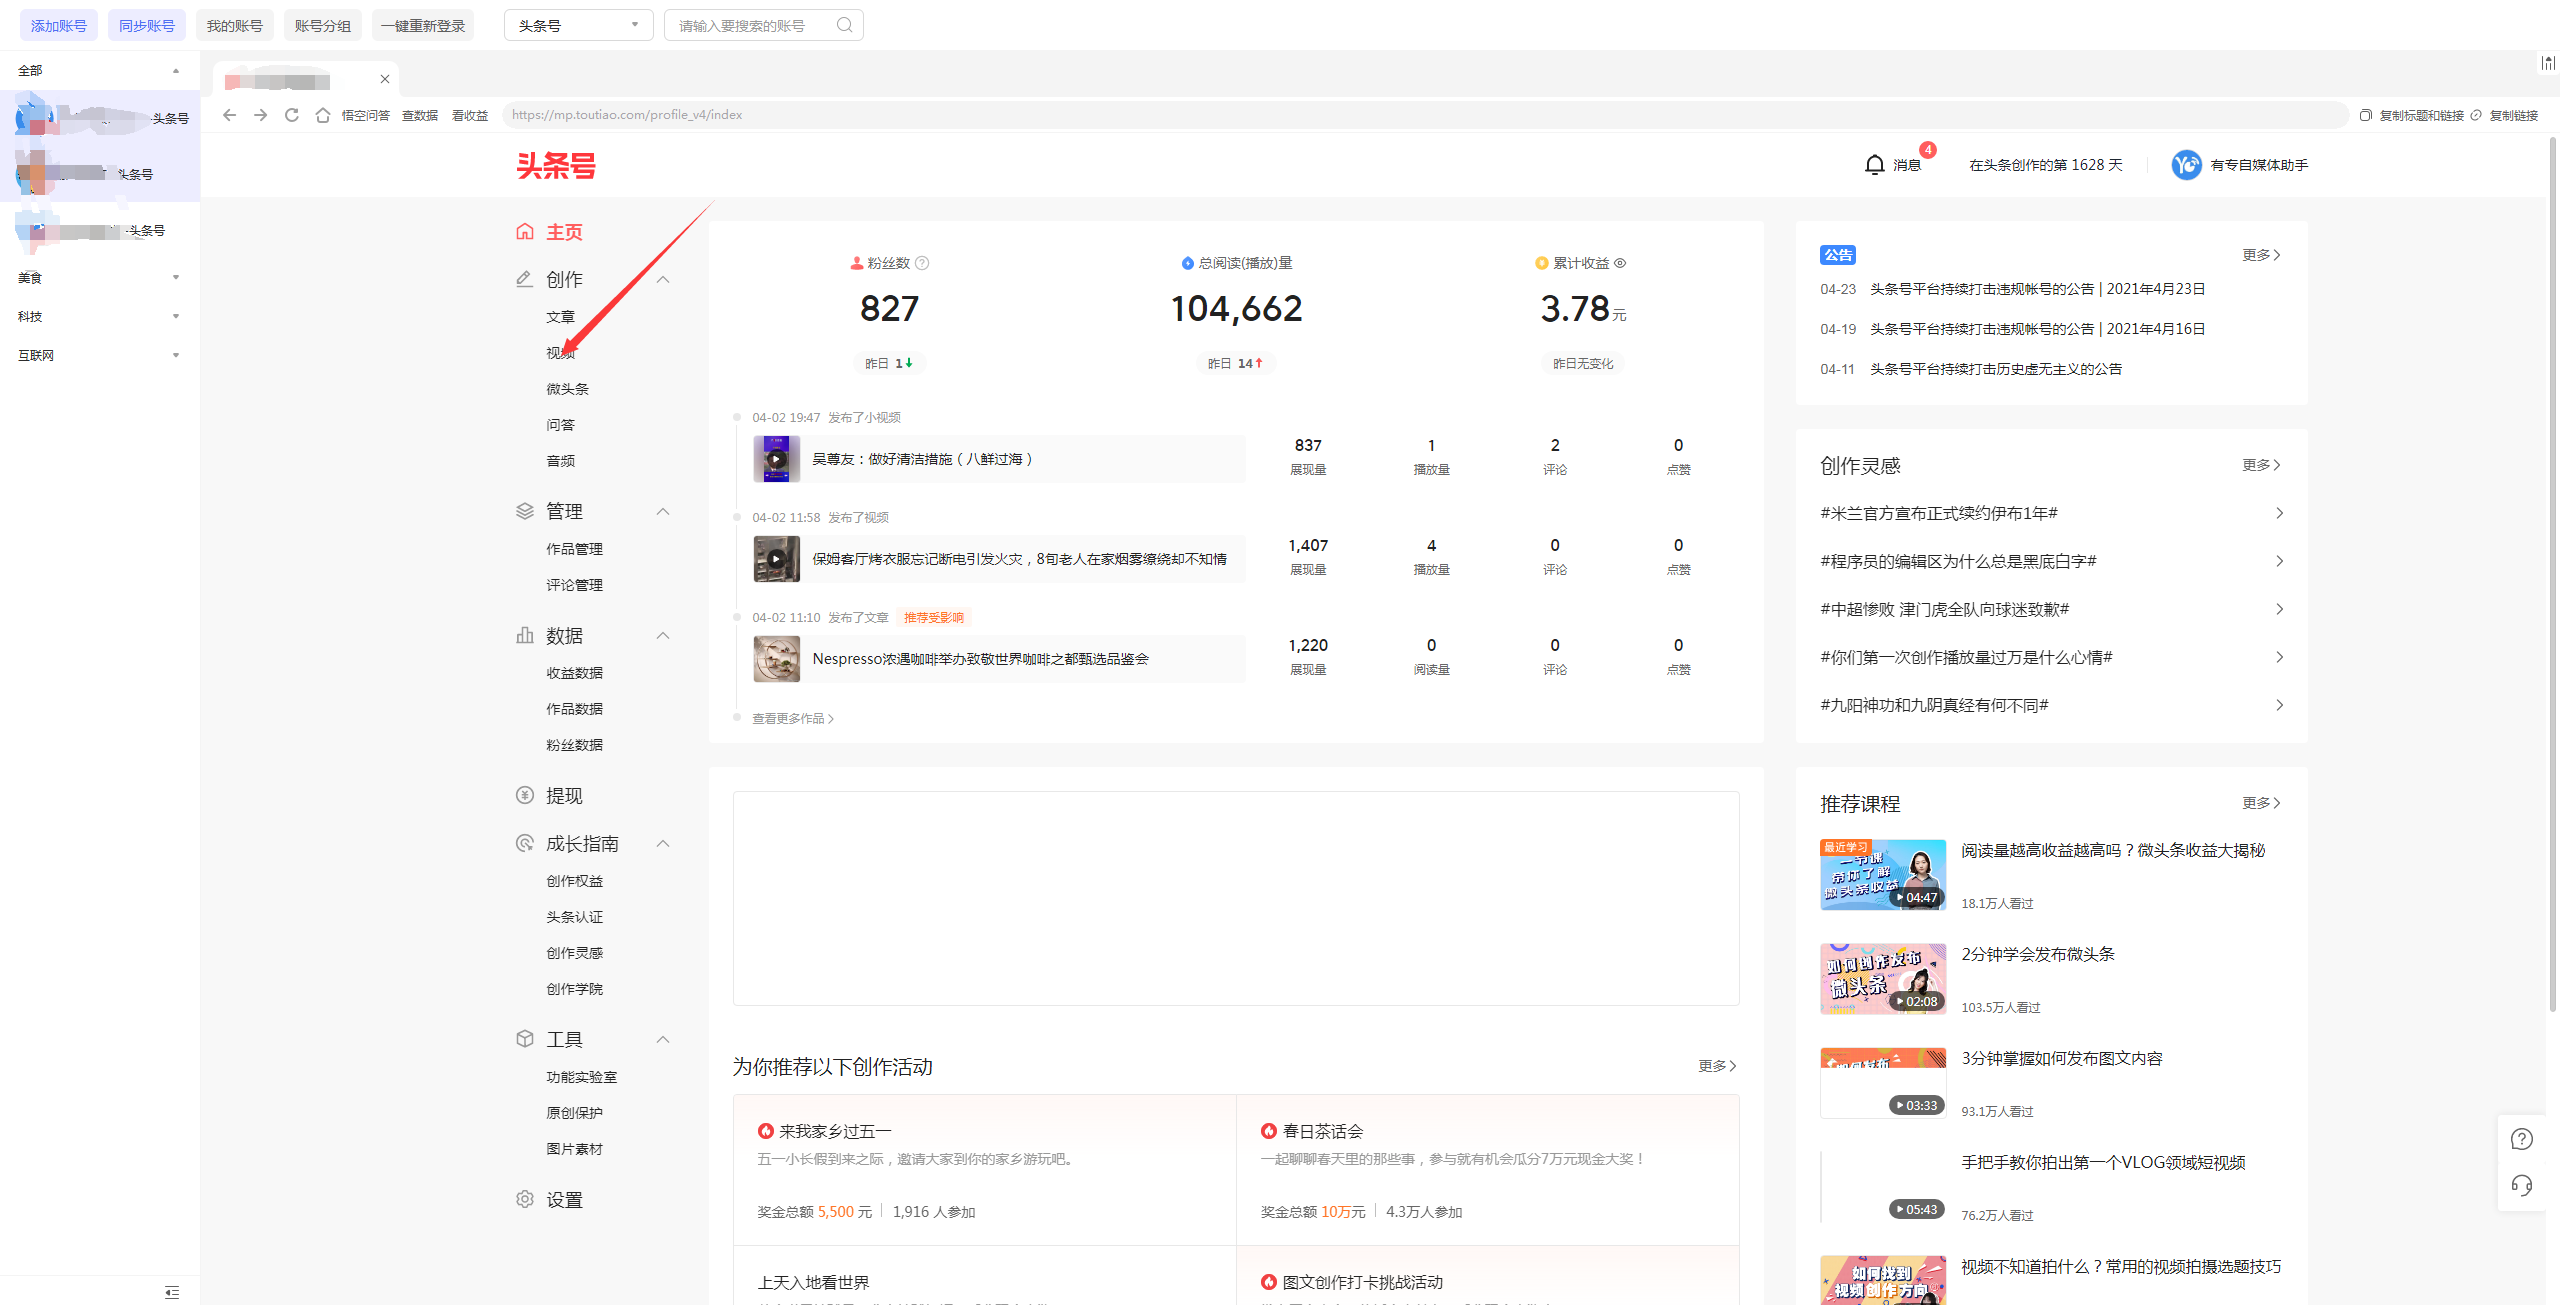Click the back arrow navigation icon
2560x1305 pixels.
[229, 115]
